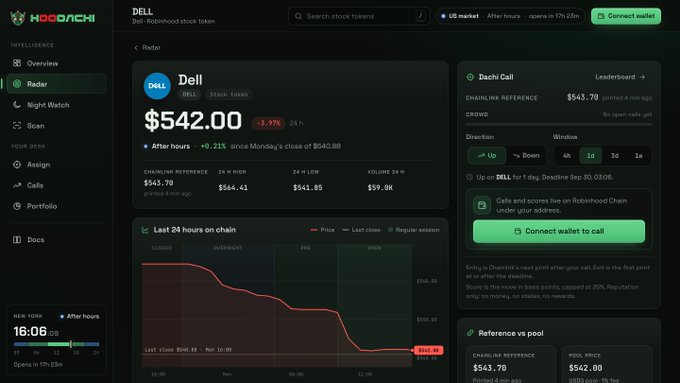Viewport: 680px width, 383px height.
Task: Choose the 1d window
Action: point(591,155)
